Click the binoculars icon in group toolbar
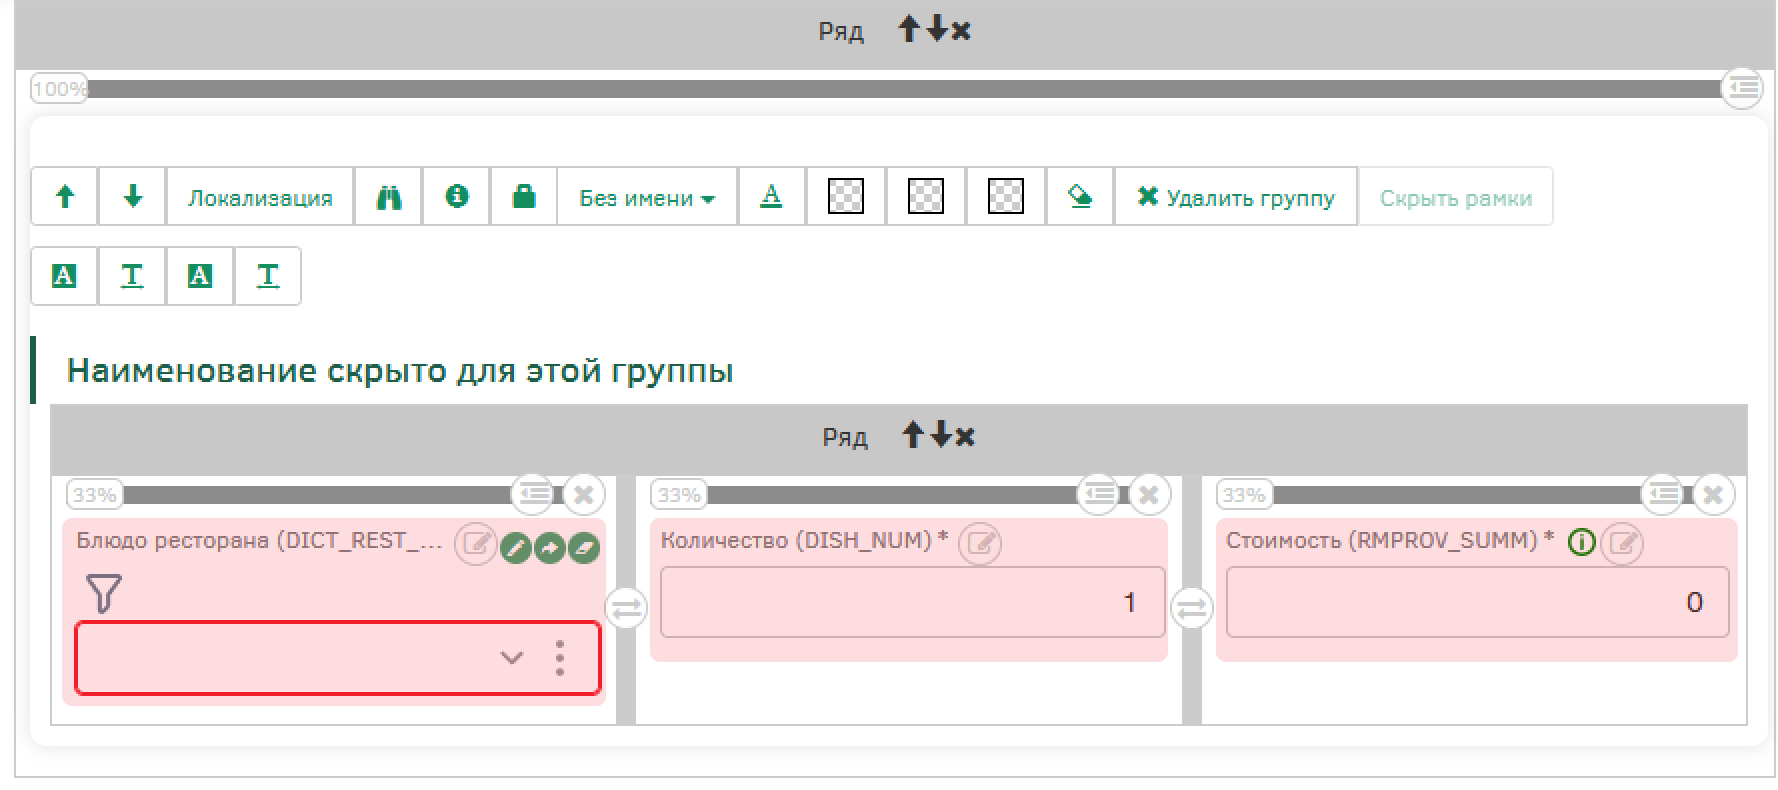 coord(388,197)
